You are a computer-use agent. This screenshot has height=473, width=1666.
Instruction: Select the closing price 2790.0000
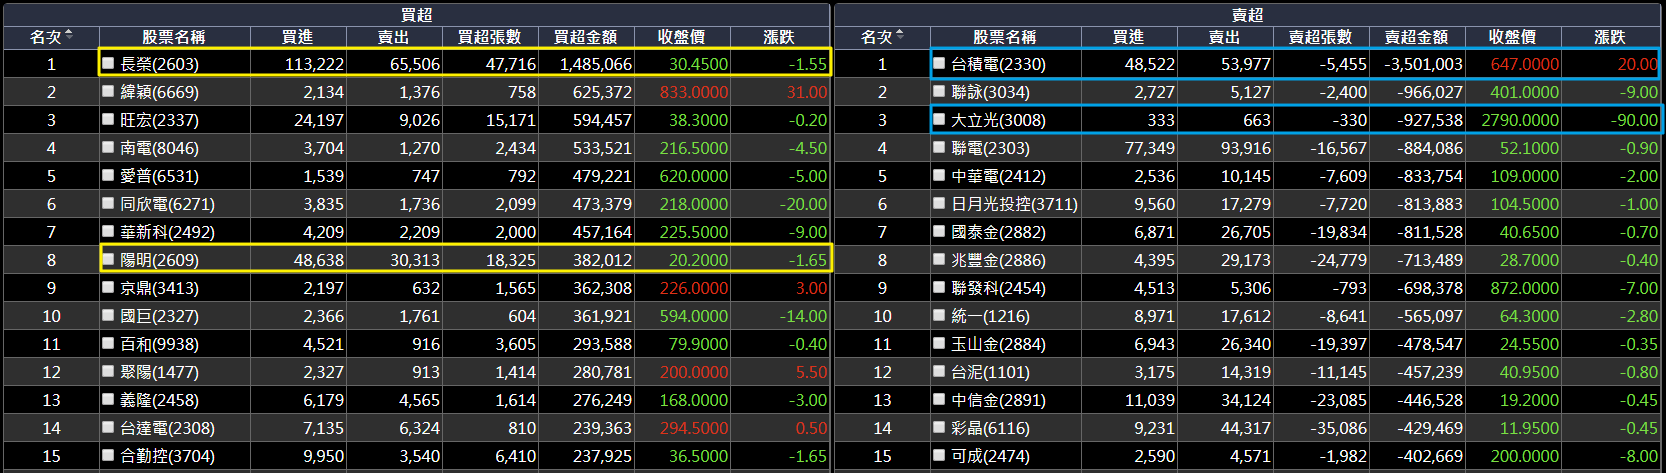(x=1520, y=120)
